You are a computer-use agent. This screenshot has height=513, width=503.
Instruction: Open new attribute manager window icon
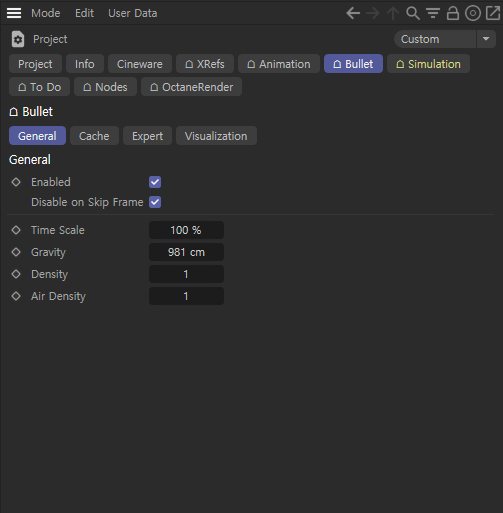pos(493,13)
